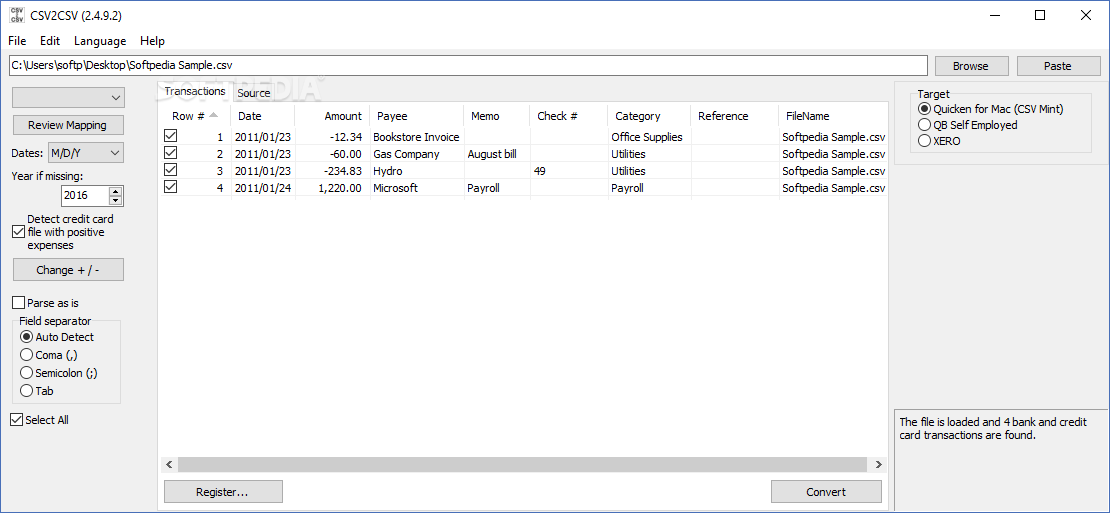Click the left arrow of horizontal scrollbar
This screenshot has height=513, width=1110.
coord(169,464)
